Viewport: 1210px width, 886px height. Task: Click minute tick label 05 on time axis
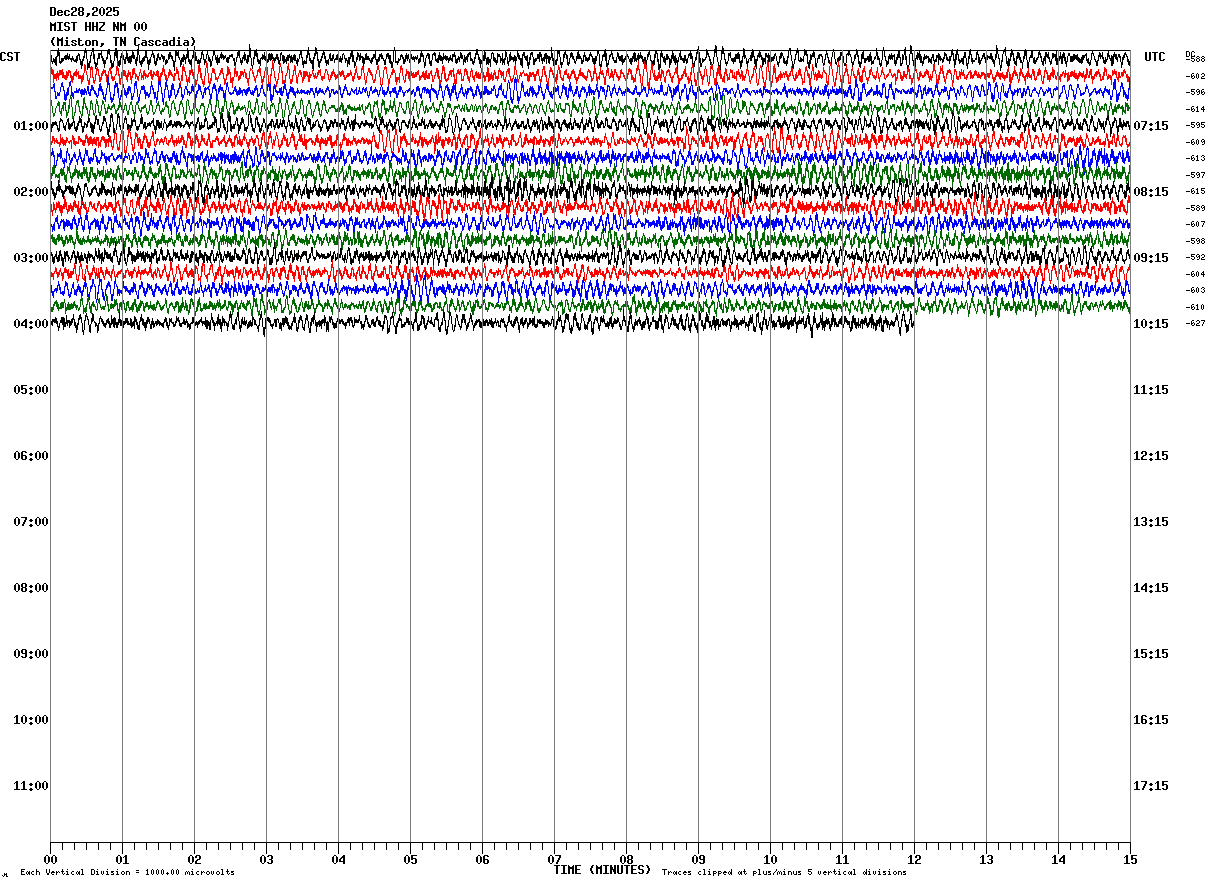point(410,860)
